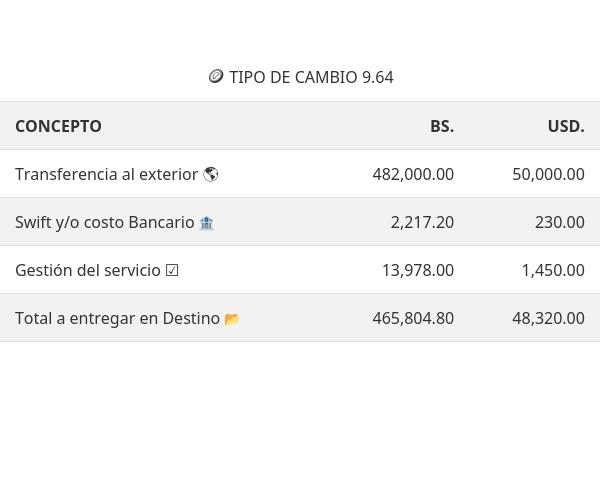Select the 50,000.00 USD amount
This screenshot has height=500, width=600.
click(x=548, y=174)
